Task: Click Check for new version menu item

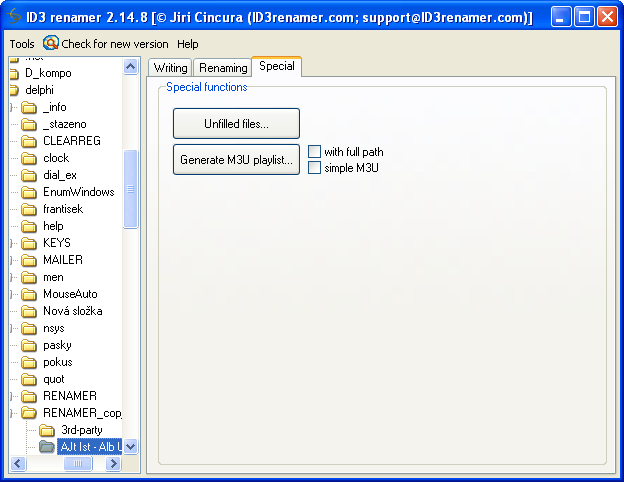Action: (x=106, y=44)
